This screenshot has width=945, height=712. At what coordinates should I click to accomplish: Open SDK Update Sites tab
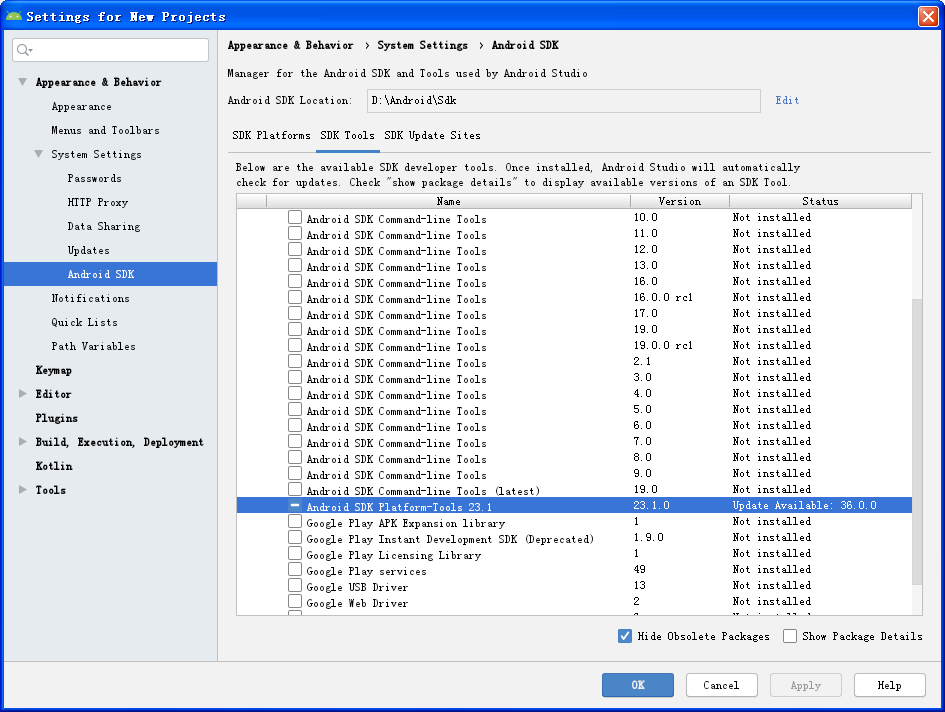[x=432, y=136]
